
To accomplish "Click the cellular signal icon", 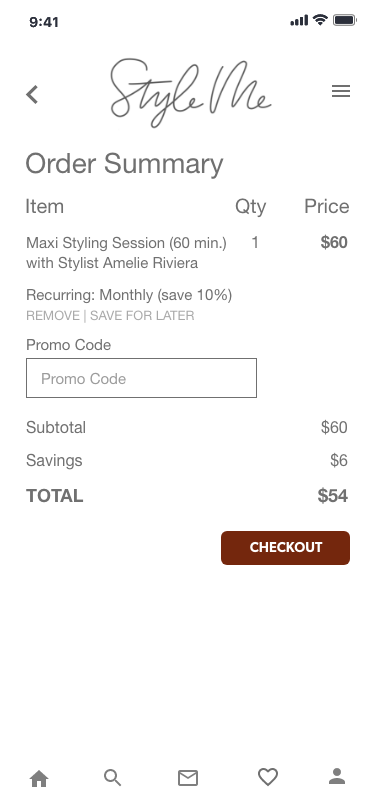I will 299,21.
